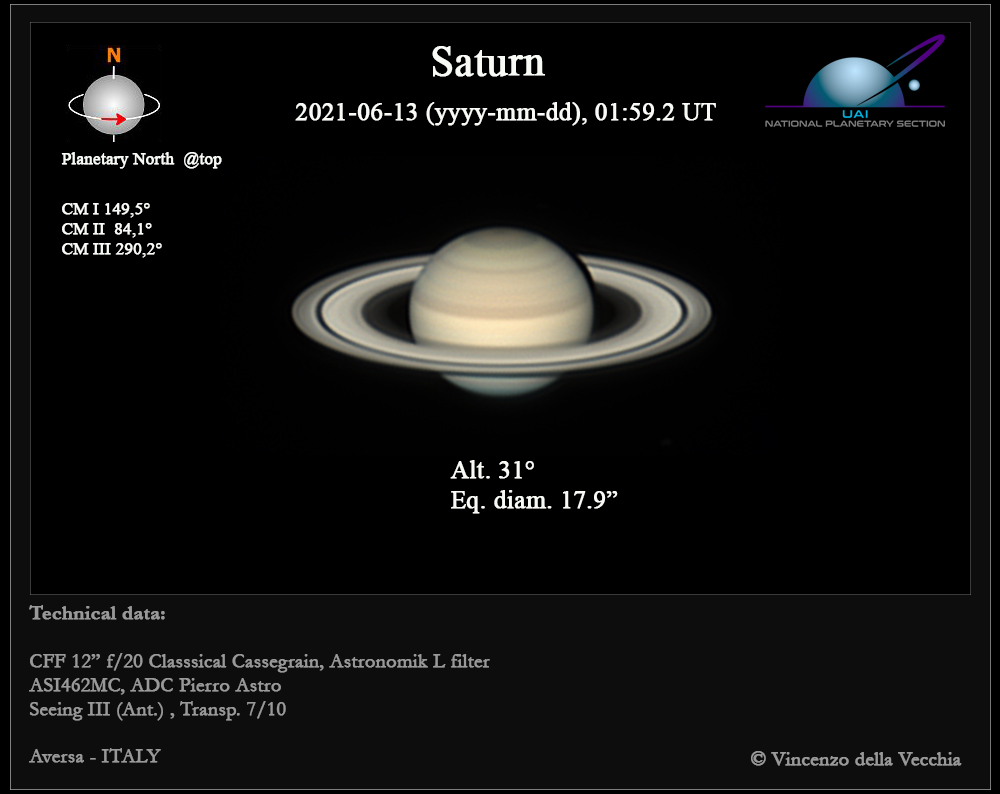The width and height of the screenshot is (1000, 794).
Task: Click the 'Aversa - ITALY' location text
Action: click(x=95, y=756)
